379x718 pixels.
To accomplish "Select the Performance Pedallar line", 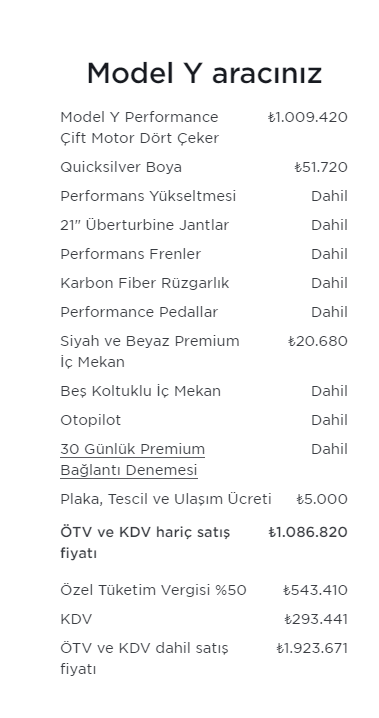I will (x=204, y=312).
